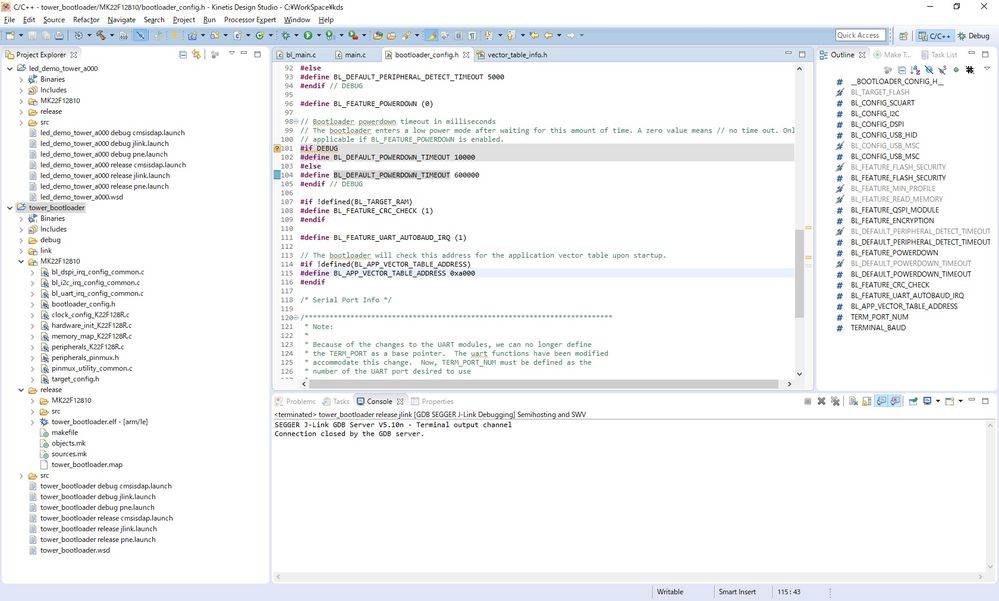Select tower_bootloader release jlink.launch
The image size is (999, 601).
[98, 529]
